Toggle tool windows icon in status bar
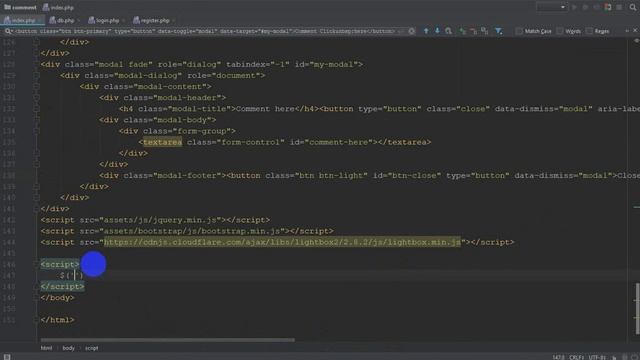Image resolution: width=640 pixels, height=360 pixels. click(x=7, y=357)
